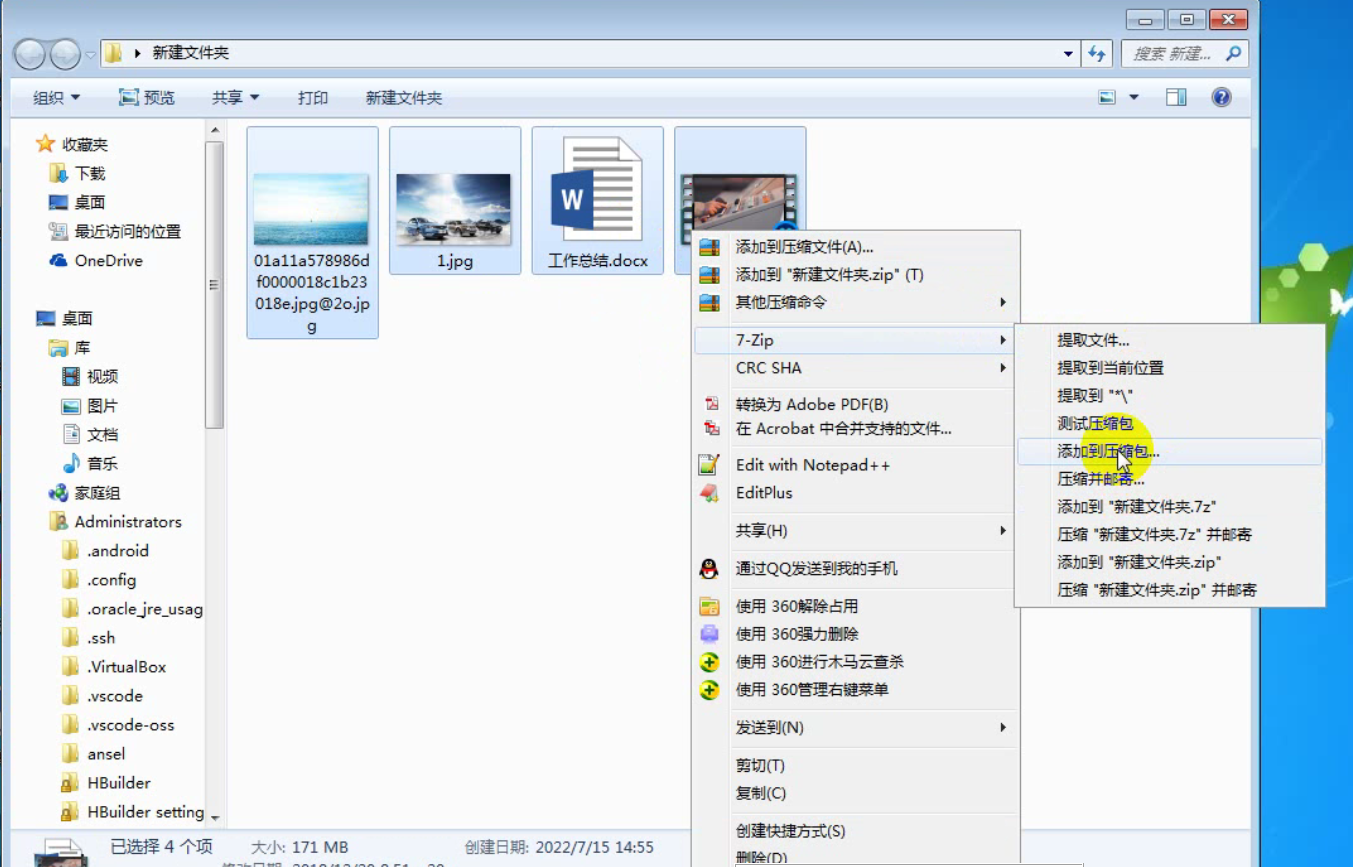Viewport: 1353px width, 867px height.
Task: Click the 图片 library icon
Action: (x=71, y=405)
